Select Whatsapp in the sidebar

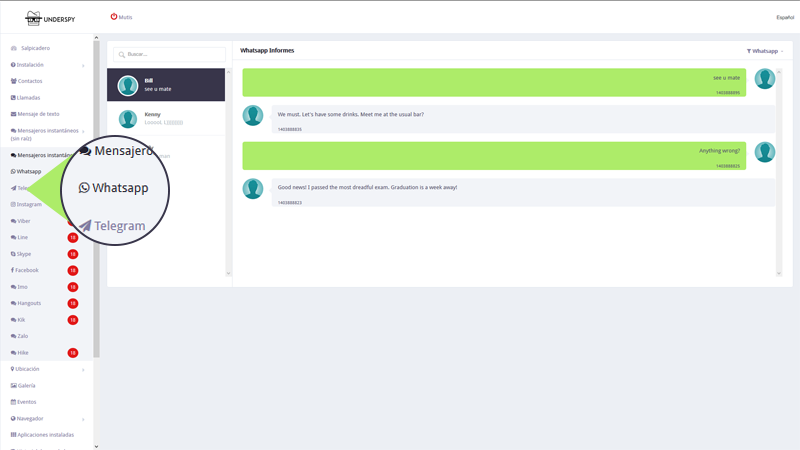(26, 171)
